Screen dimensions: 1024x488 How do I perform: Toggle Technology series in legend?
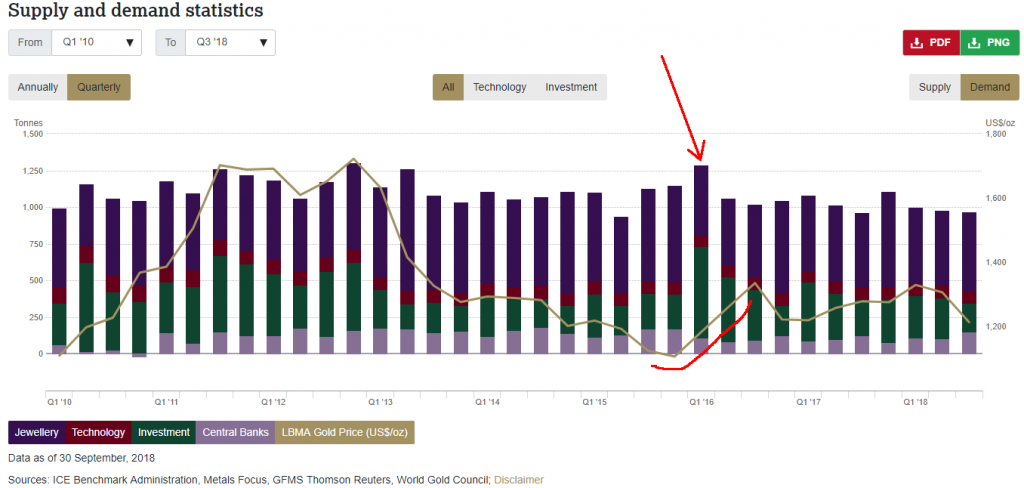click(x=99, y=432)
